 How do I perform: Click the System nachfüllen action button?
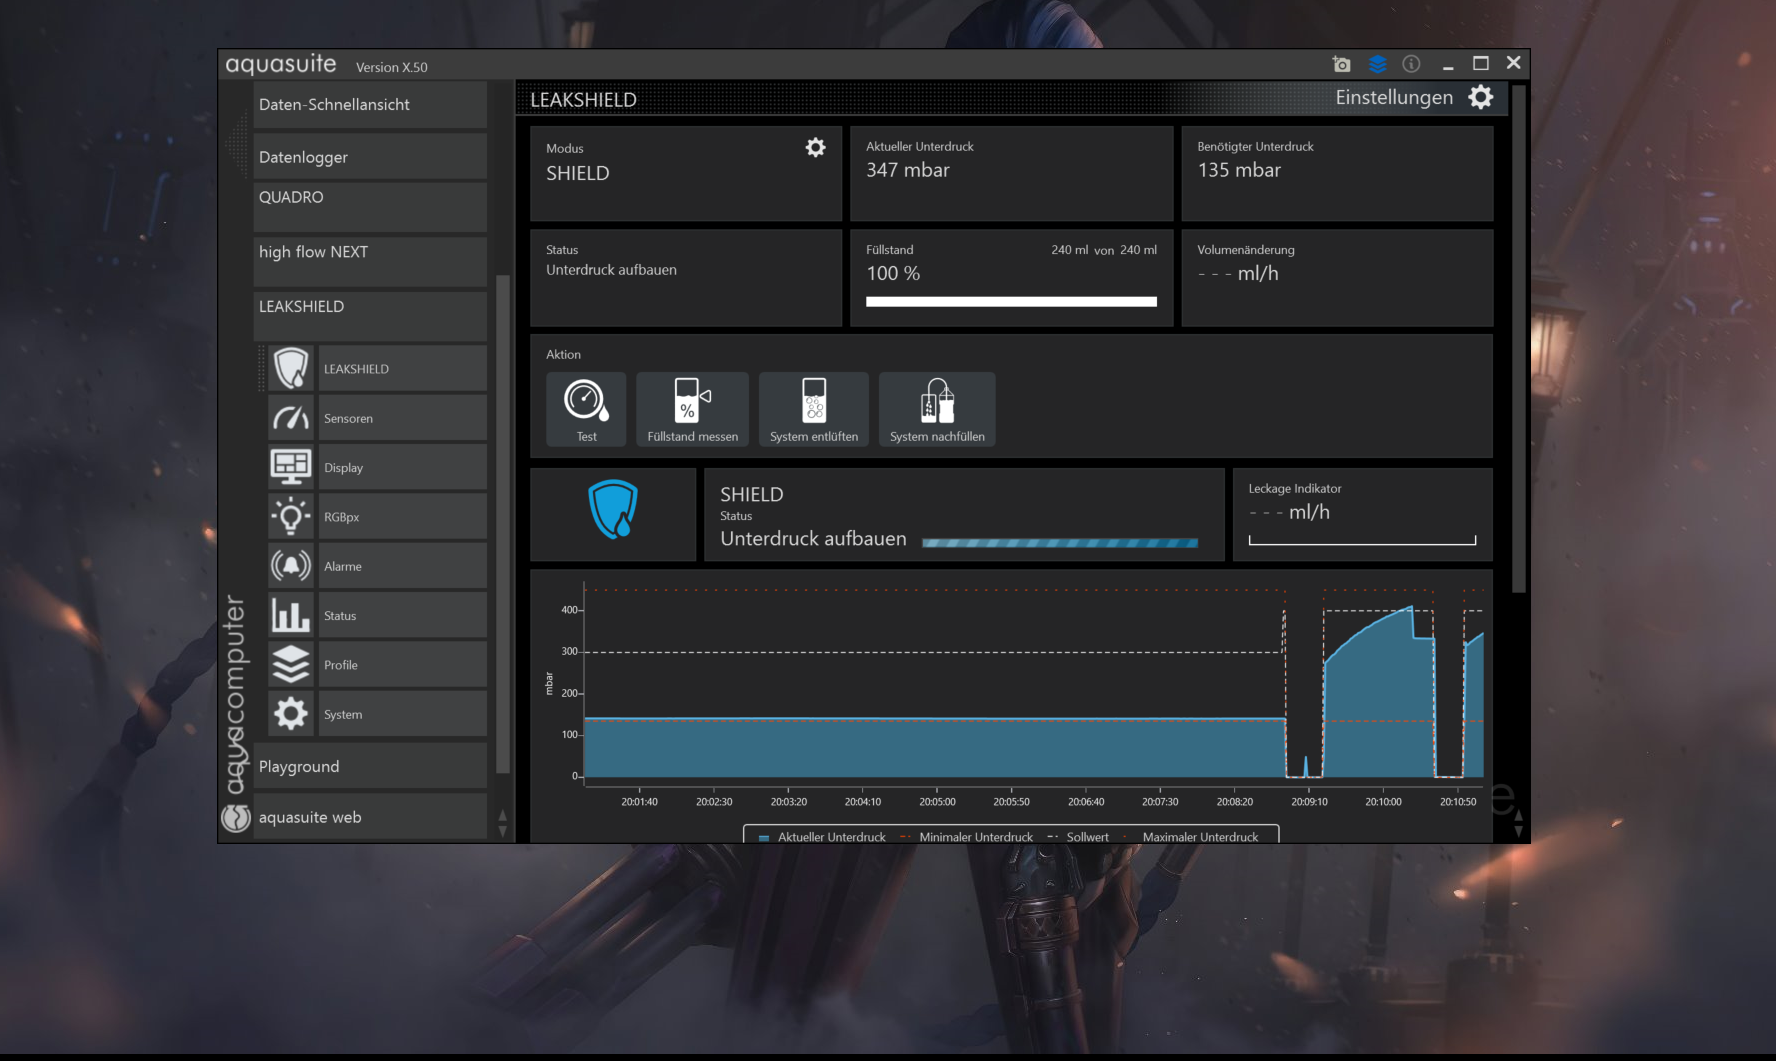click(937, 409)
